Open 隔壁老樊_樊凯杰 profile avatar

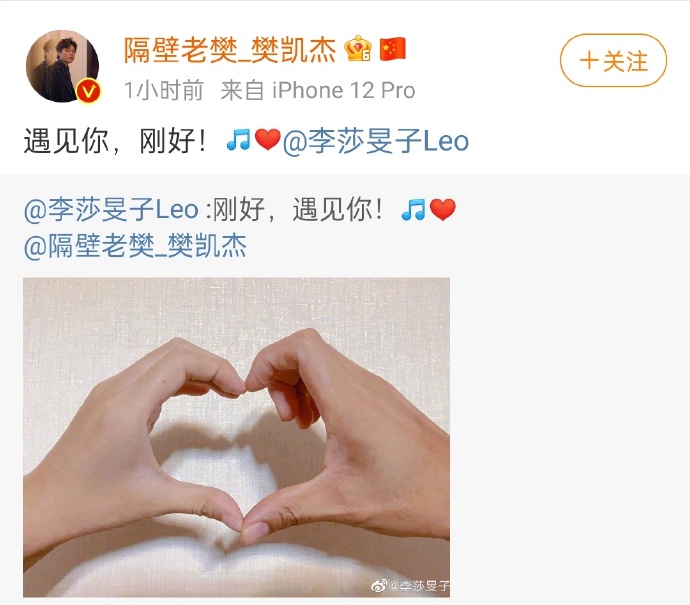pyautogui.click(x=62, y=66)
